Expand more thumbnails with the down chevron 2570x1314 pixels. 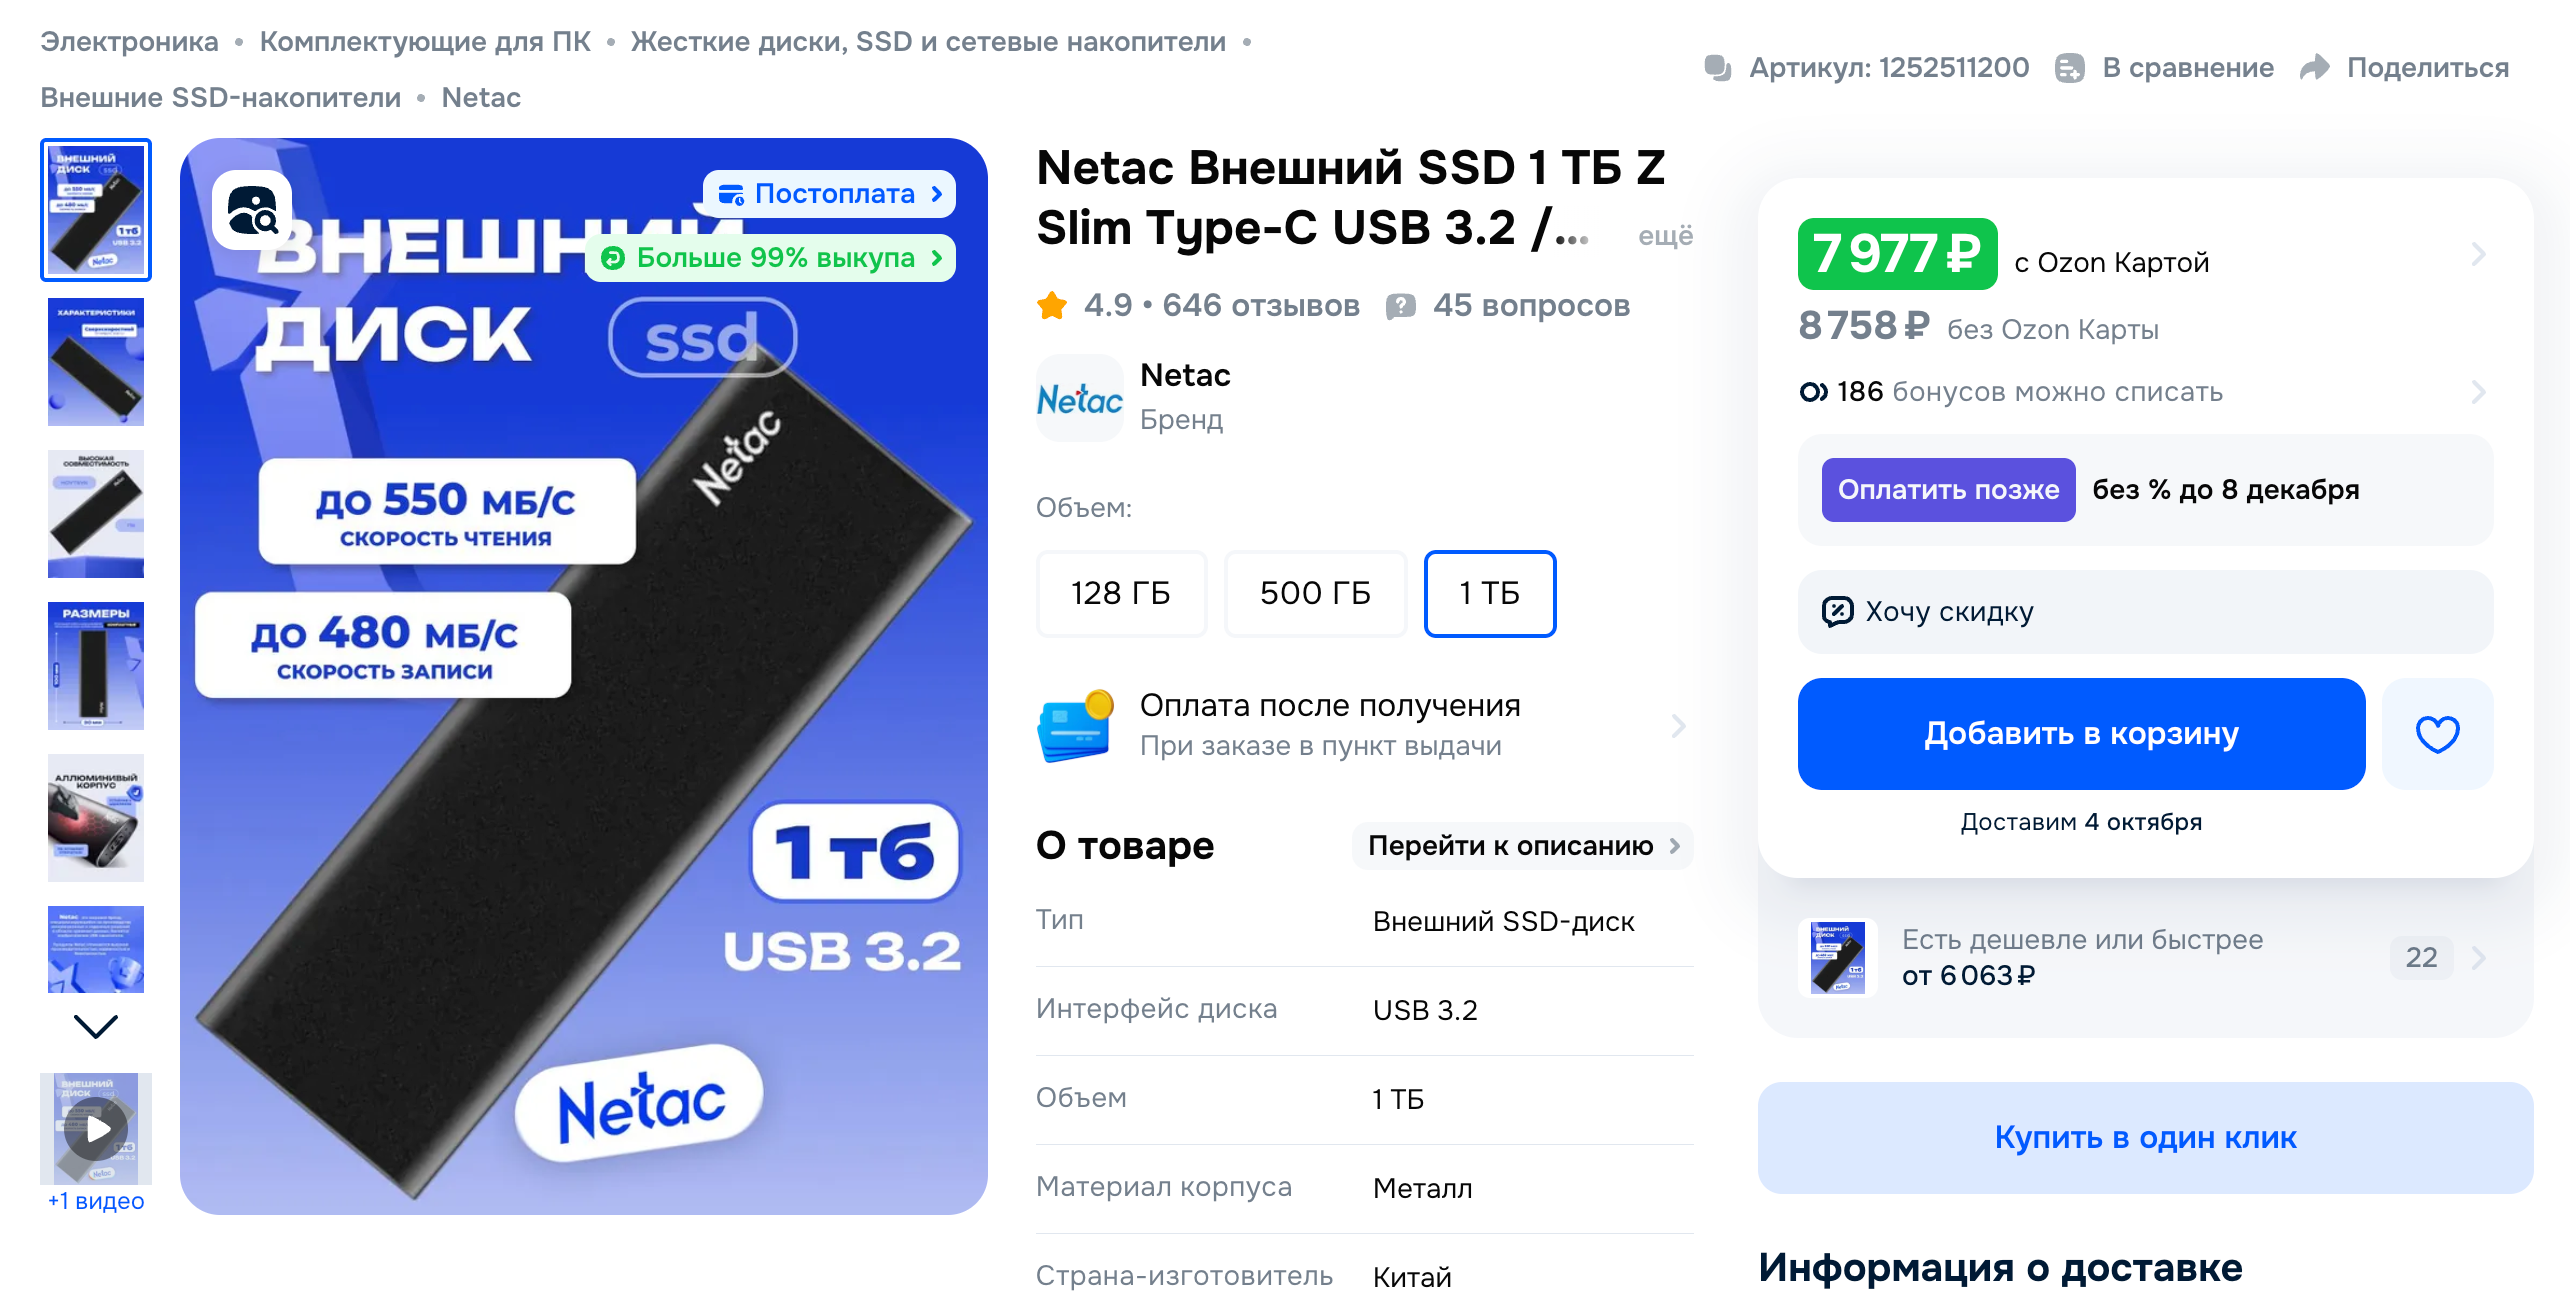[x=96, y=1027]
